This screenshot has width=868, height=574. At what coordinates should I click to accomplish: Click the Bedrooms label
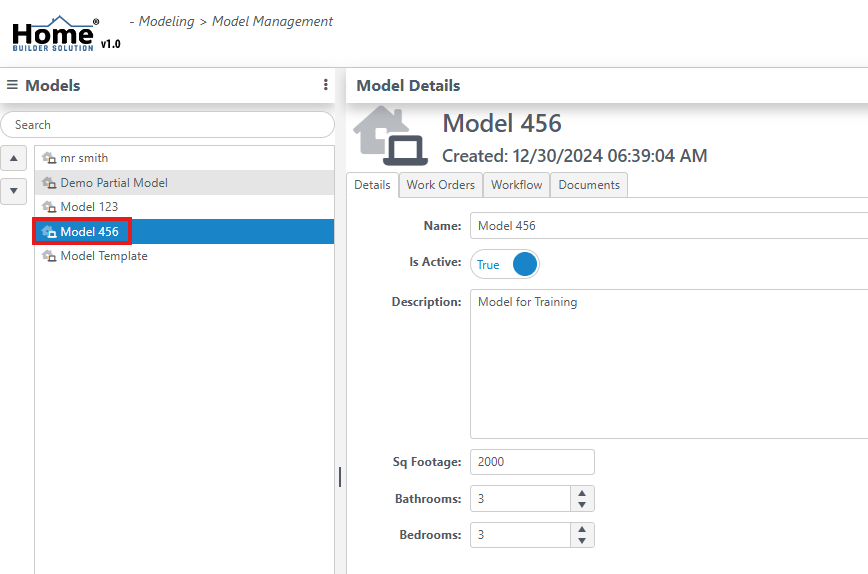point(430,535)
